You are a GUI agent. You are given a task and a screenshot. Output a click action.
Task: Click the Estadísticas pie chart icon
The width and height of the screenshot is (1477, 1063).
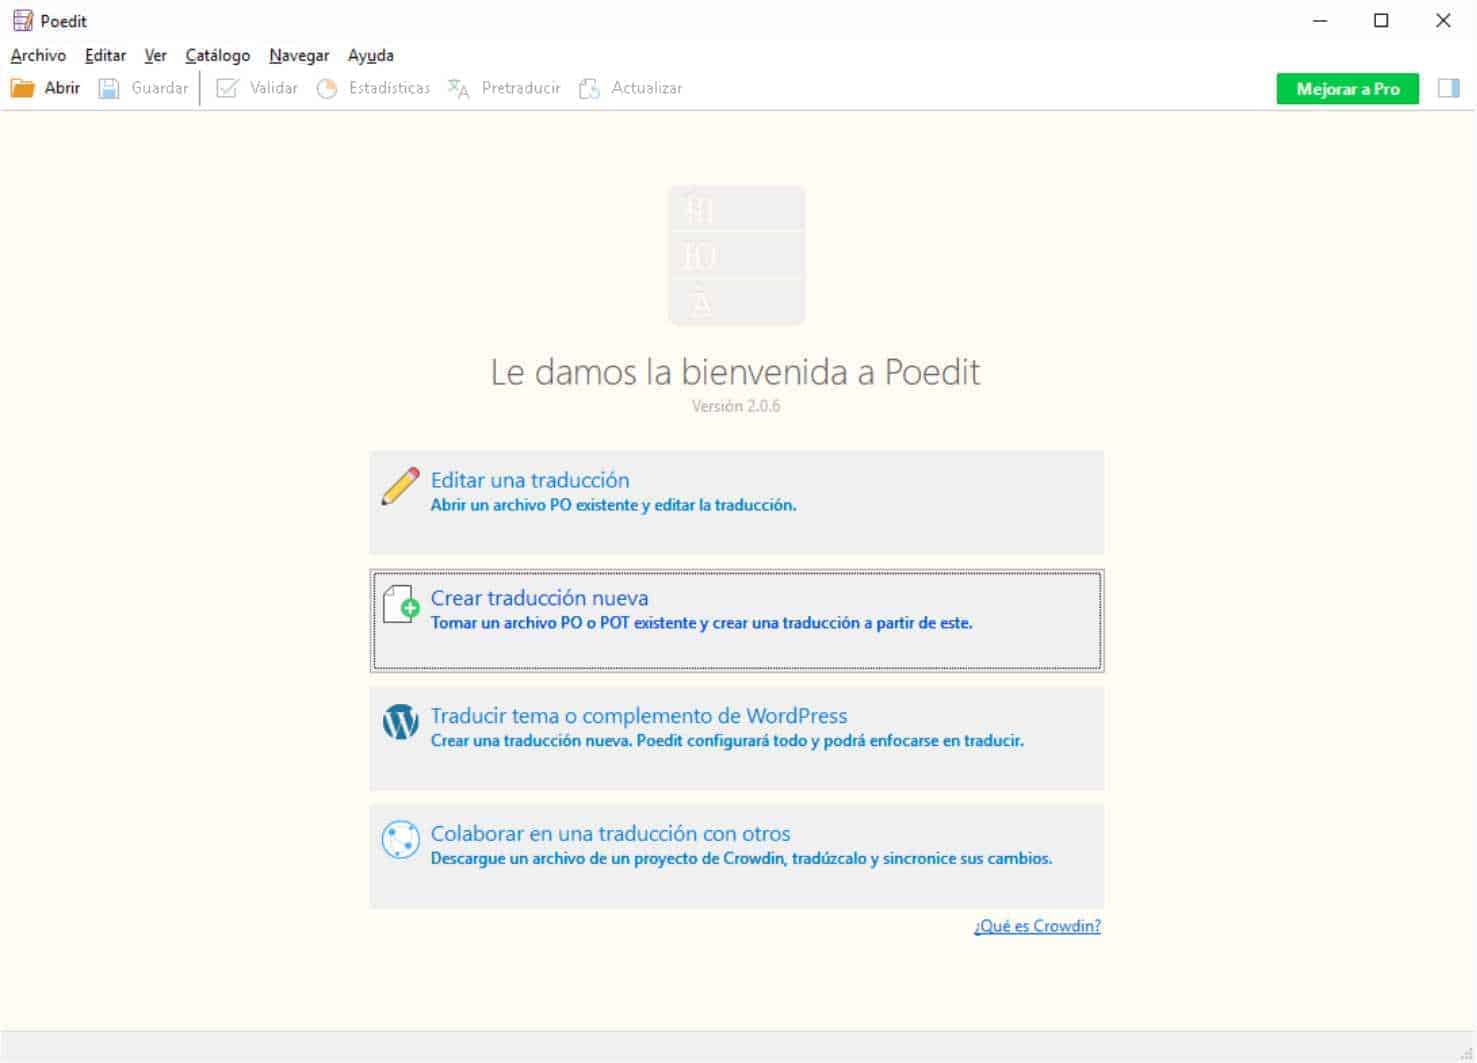(327, 88)
